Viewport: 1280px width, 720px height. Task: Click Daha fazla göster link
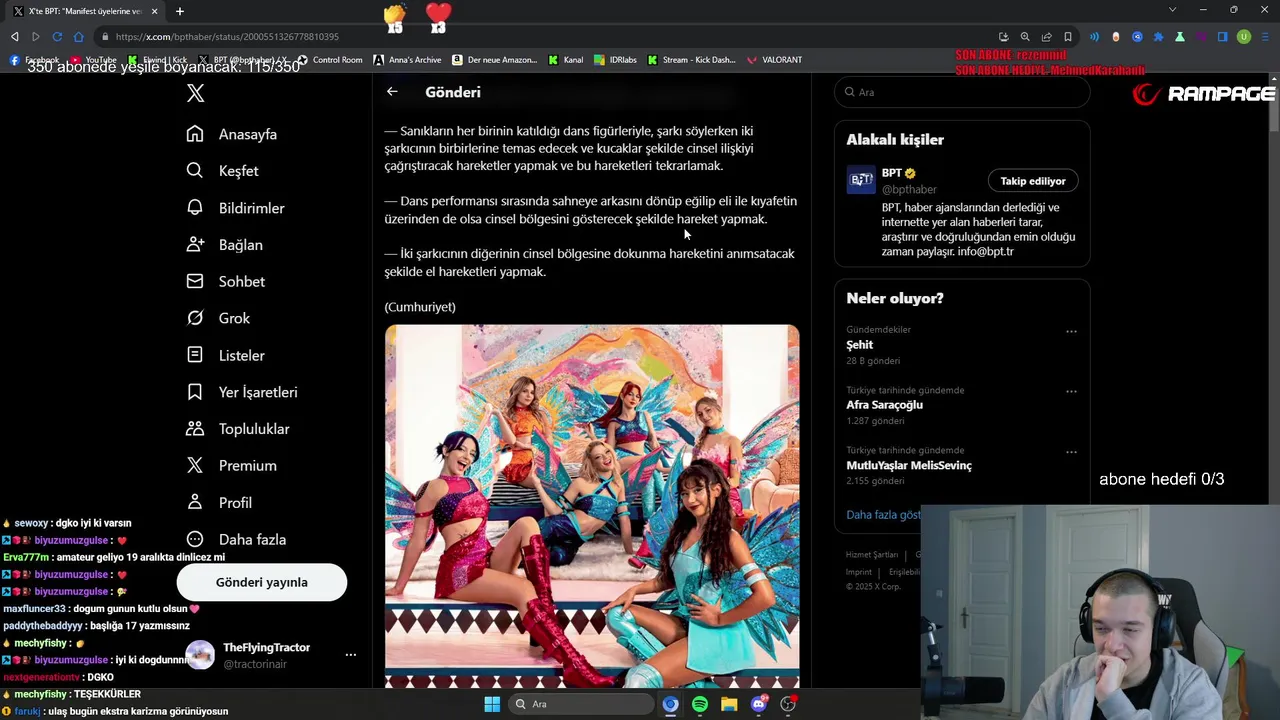(x=883, y=515)
